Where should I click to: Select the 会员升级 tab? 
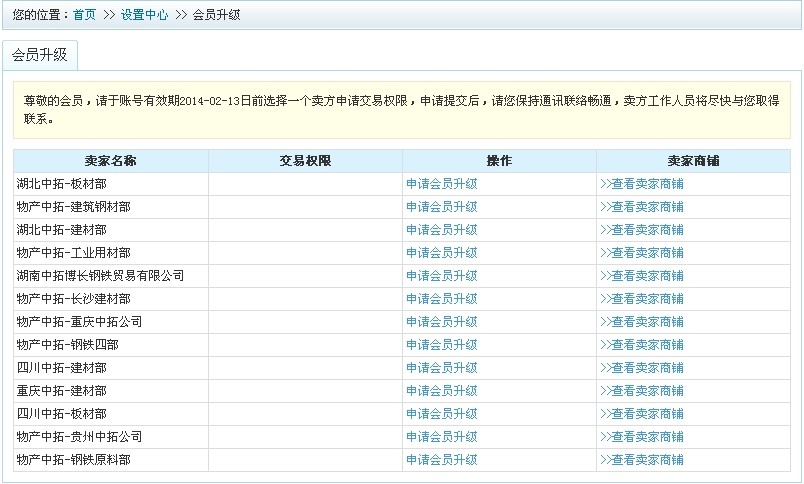[39, 55]
